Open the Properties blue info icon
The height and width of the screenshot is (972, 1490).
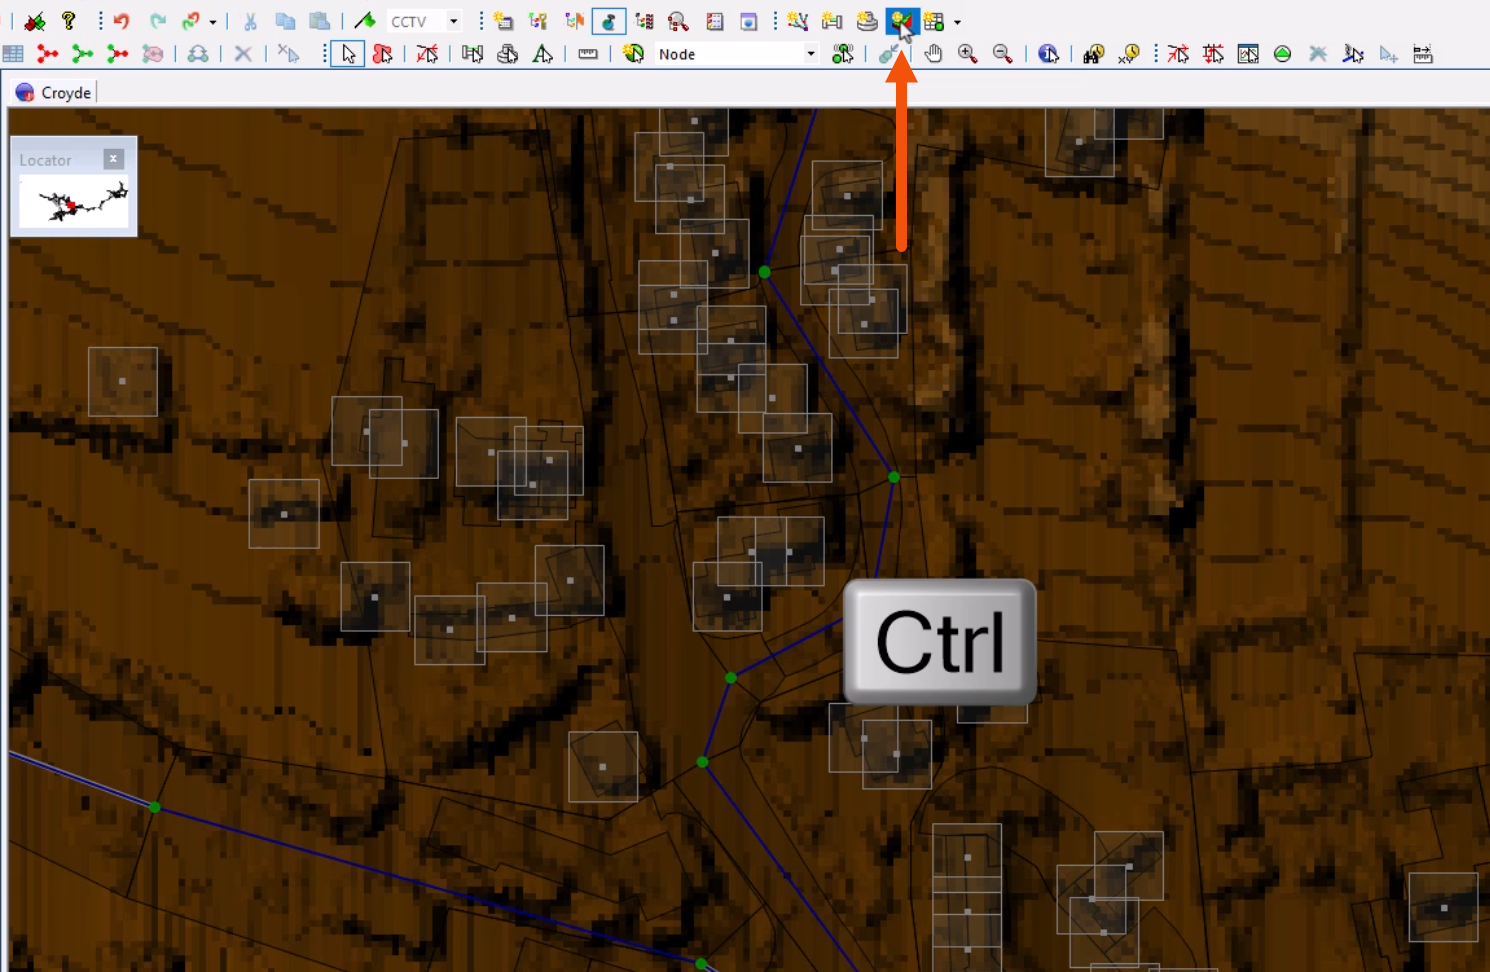click(1047, 53)
